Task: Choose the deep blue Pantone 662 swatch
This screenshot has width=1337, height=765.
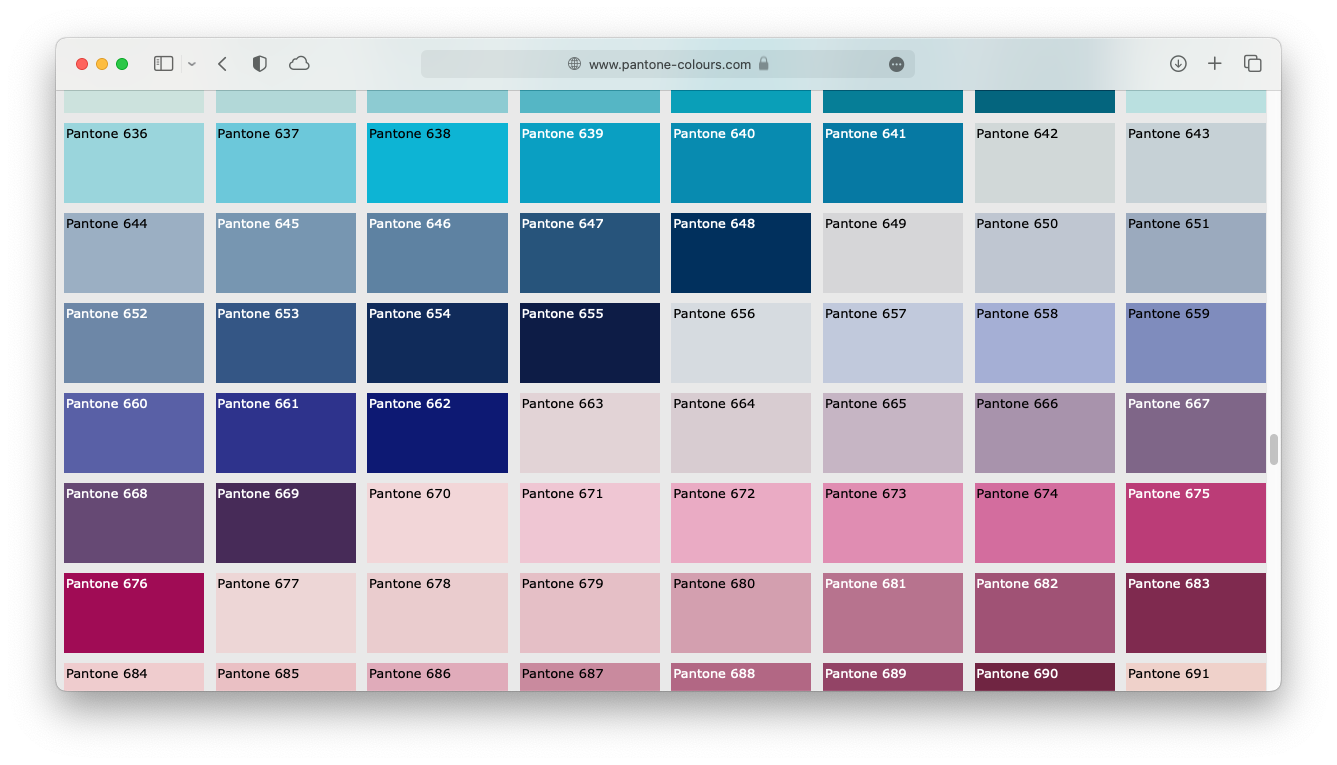Action: (x=437, y=433)
